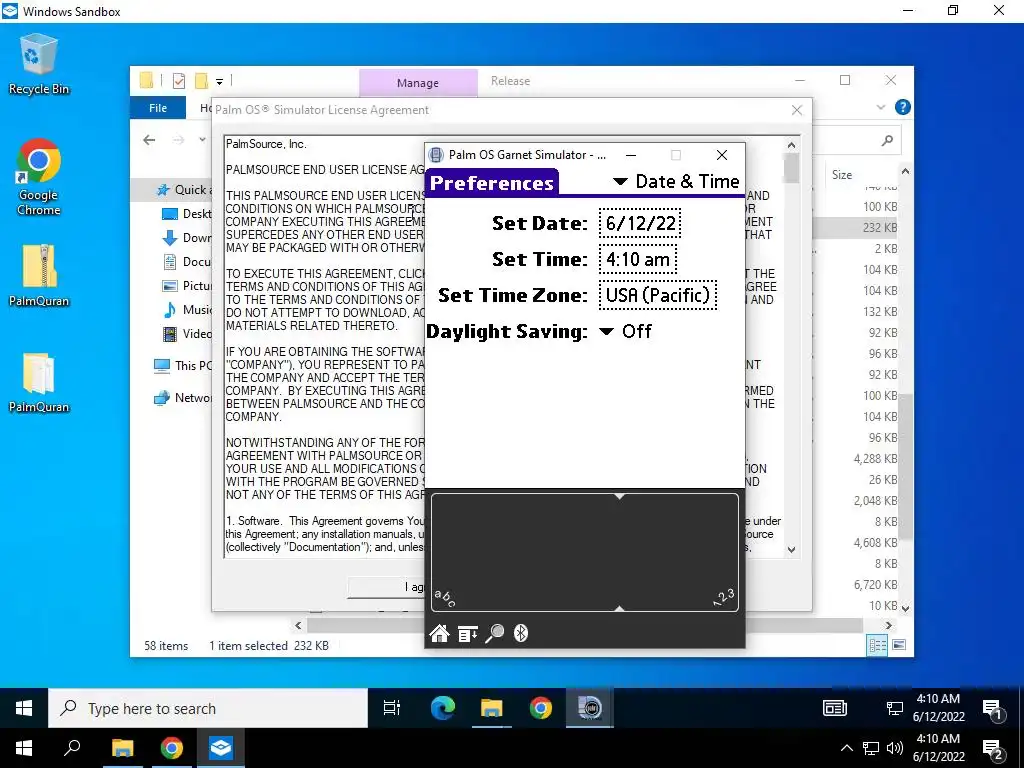The image size is (1024, 768).
Task: Click the Type here to search box
Action: click(208, 709)
